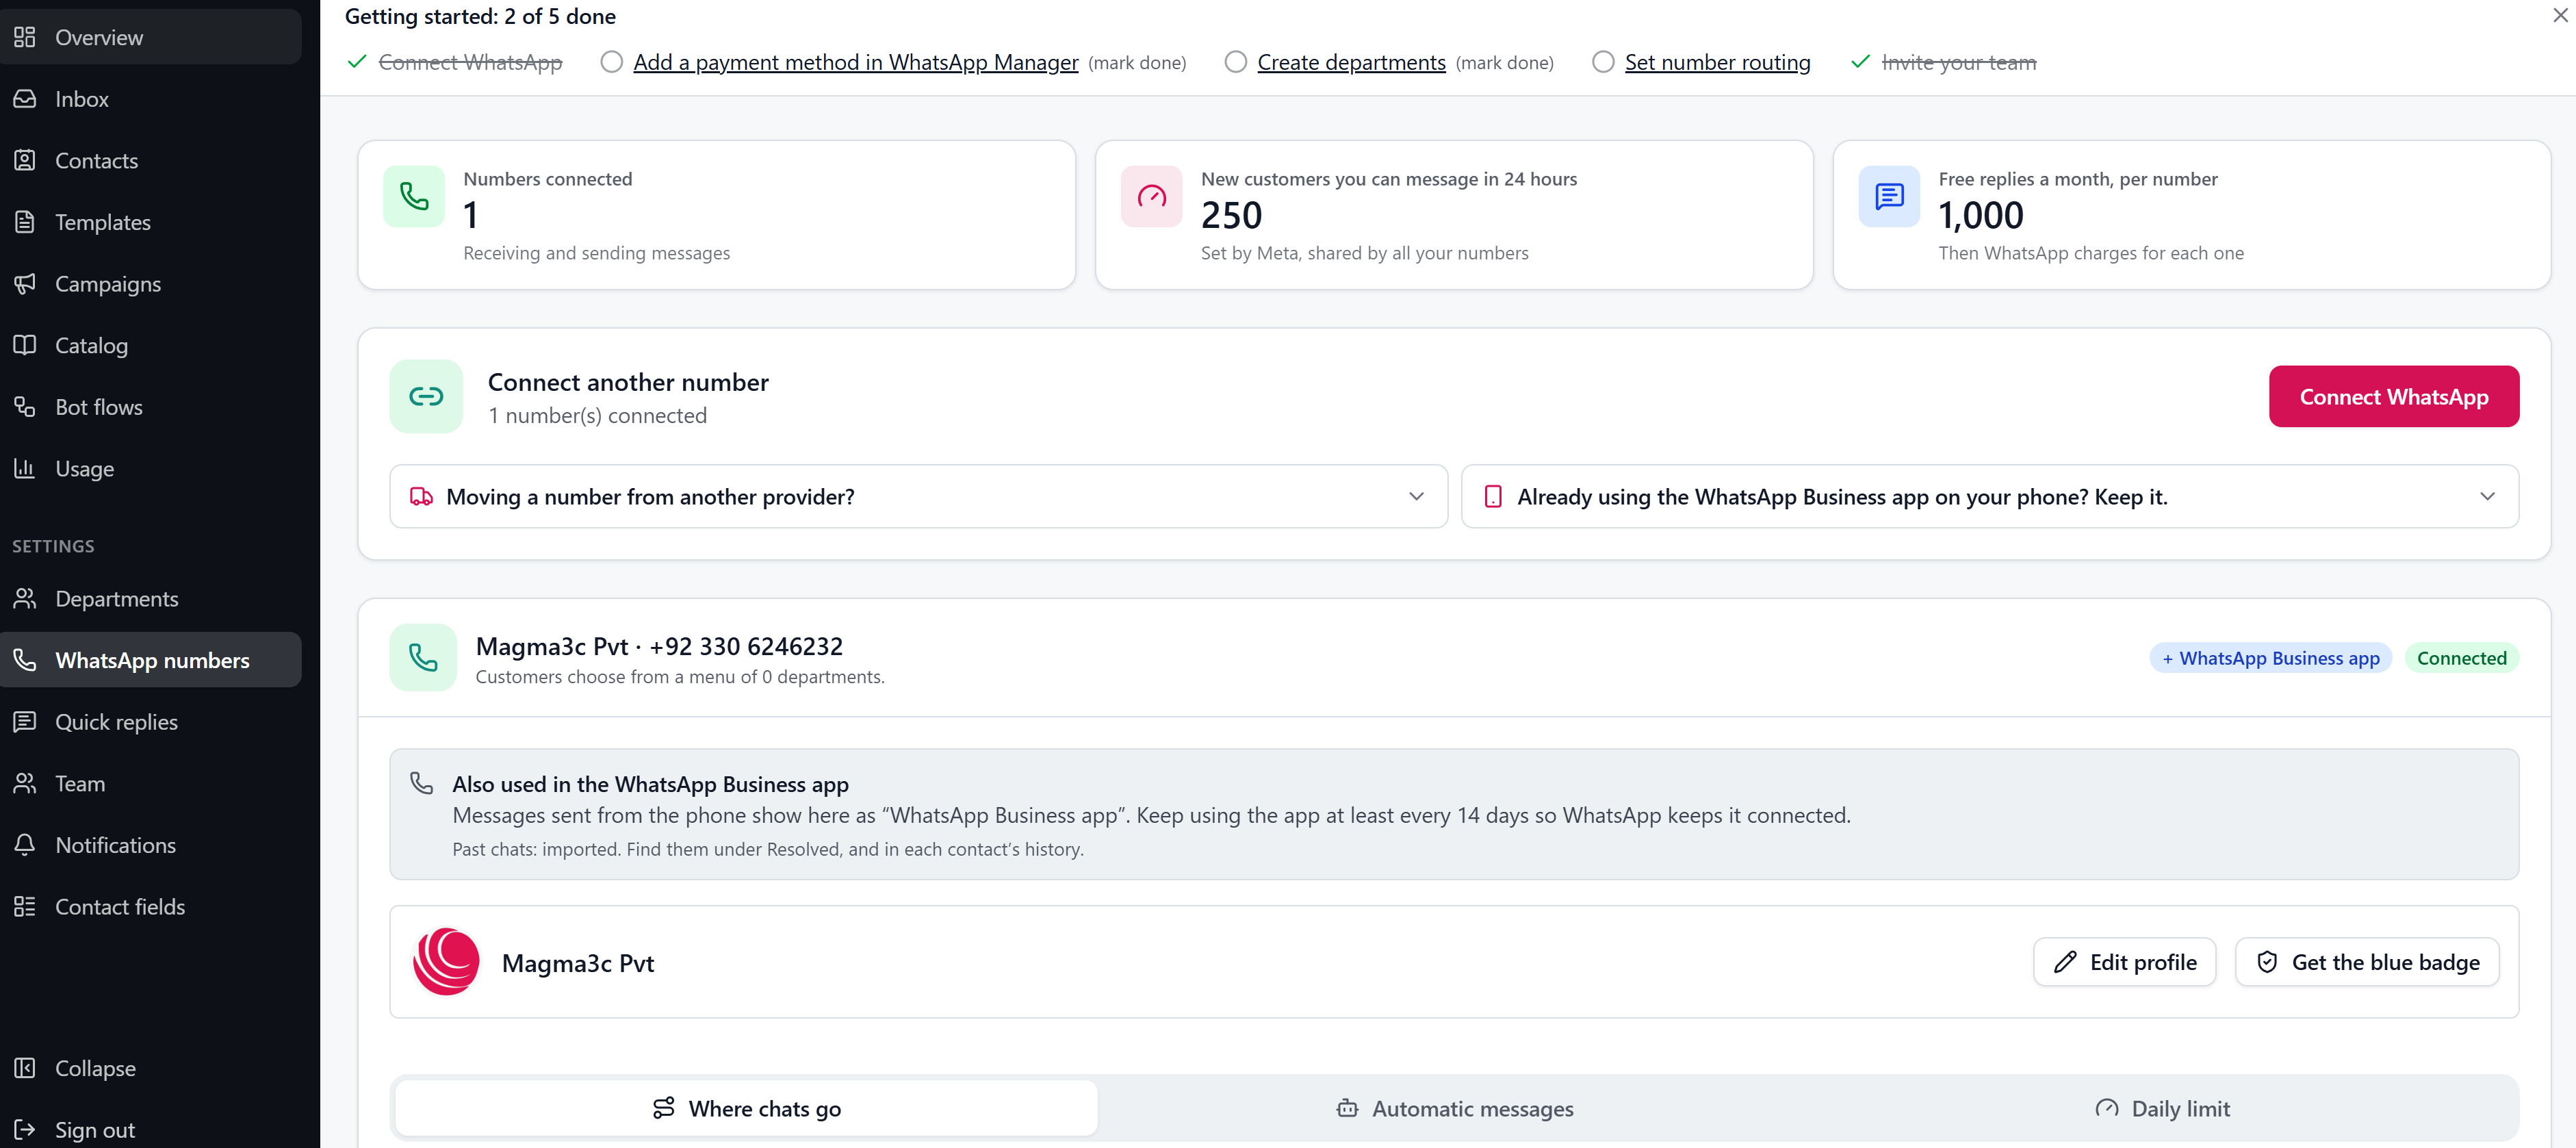Switch to the Where chats go tab
This screenshot has width=2576, height=1148.
click(x=746, y=1108)
